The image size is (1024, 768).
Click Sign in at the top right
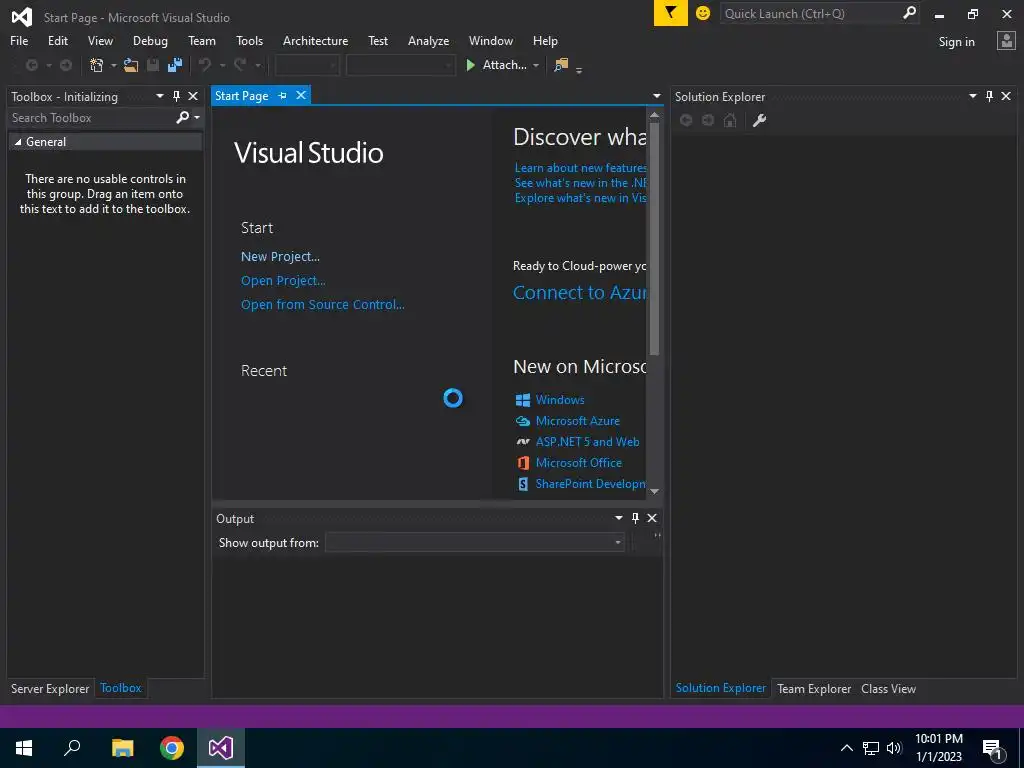tap(957, 42)
